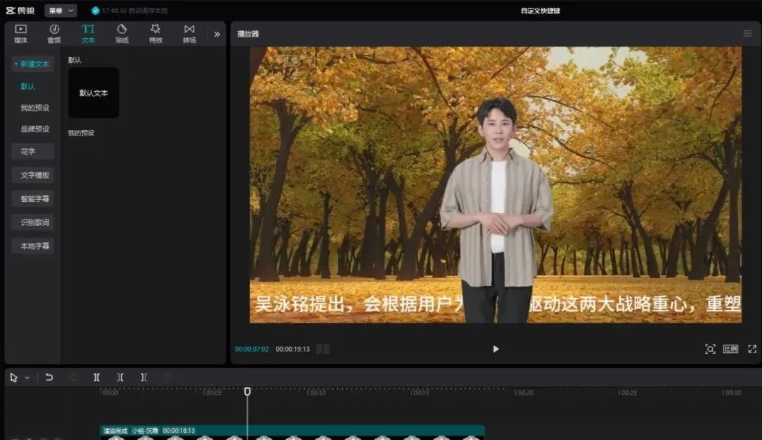The image size is (762, 440).
Task: Open the 特效 (Effects) tab
Action: click(156, 34)
